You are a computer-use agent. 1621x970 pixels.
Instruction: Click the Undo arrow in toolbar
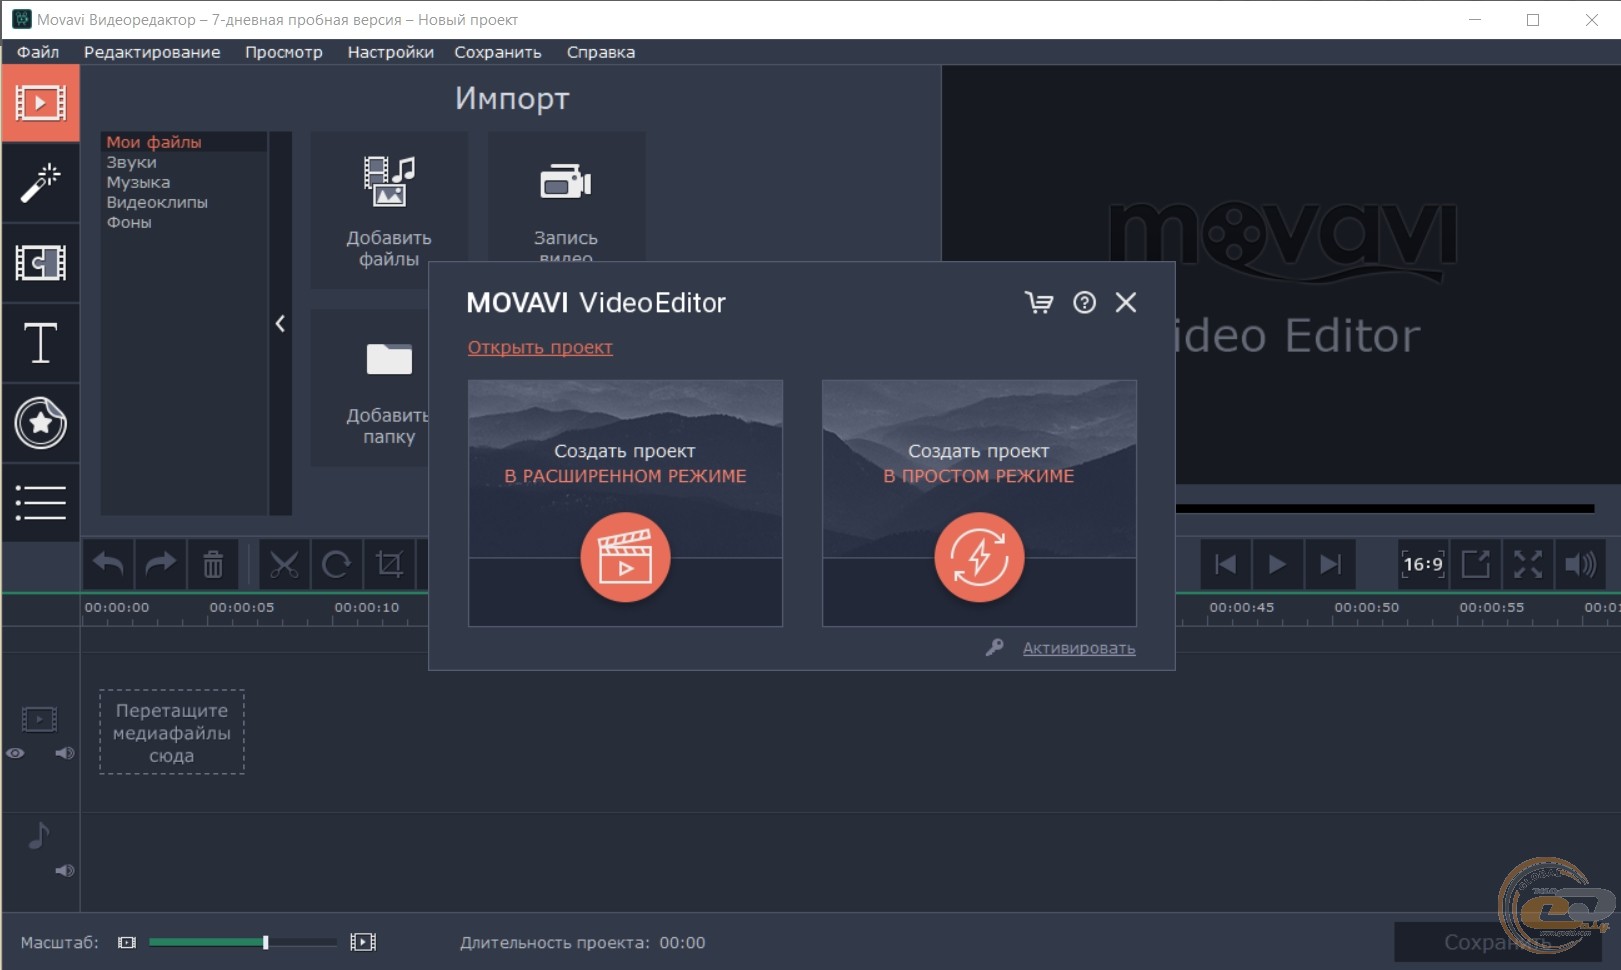pyautogui.click(x=108, y=565)
